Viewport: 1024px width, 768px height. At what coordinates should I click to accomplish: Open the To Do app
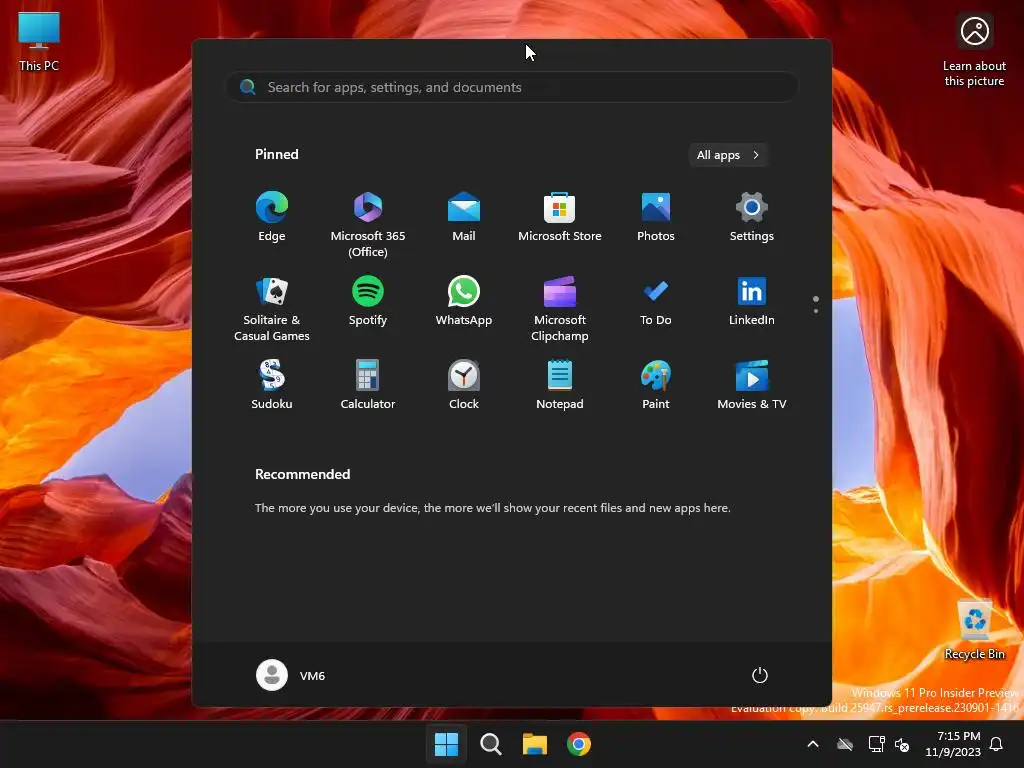click(656, 300)
